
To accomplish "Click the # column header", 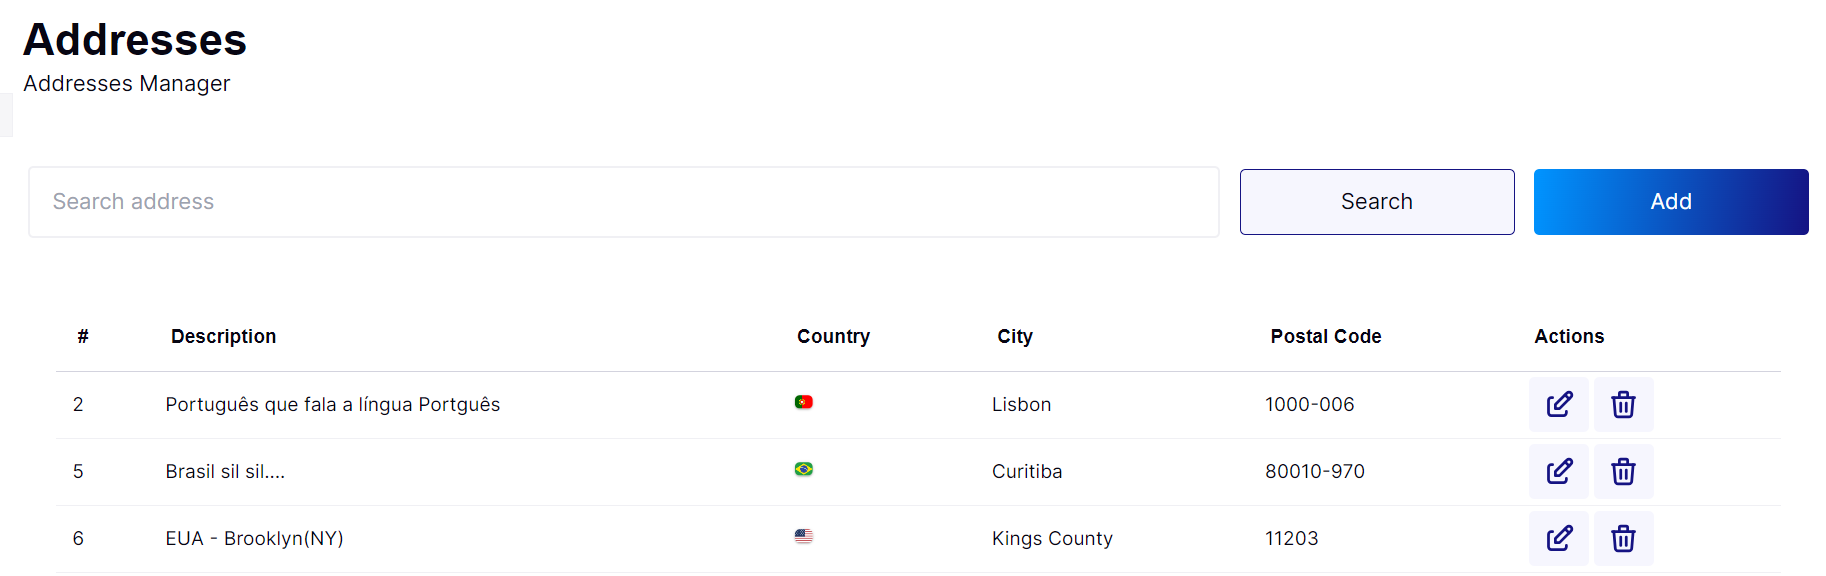I will 83,336.
